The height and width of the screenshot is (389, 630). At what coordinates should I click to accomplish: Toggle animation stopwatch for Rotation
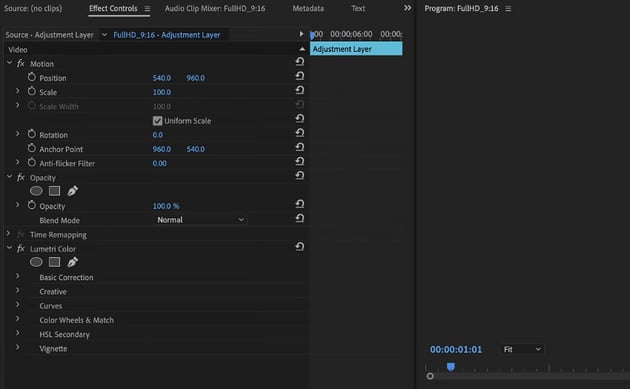(32, 134)
